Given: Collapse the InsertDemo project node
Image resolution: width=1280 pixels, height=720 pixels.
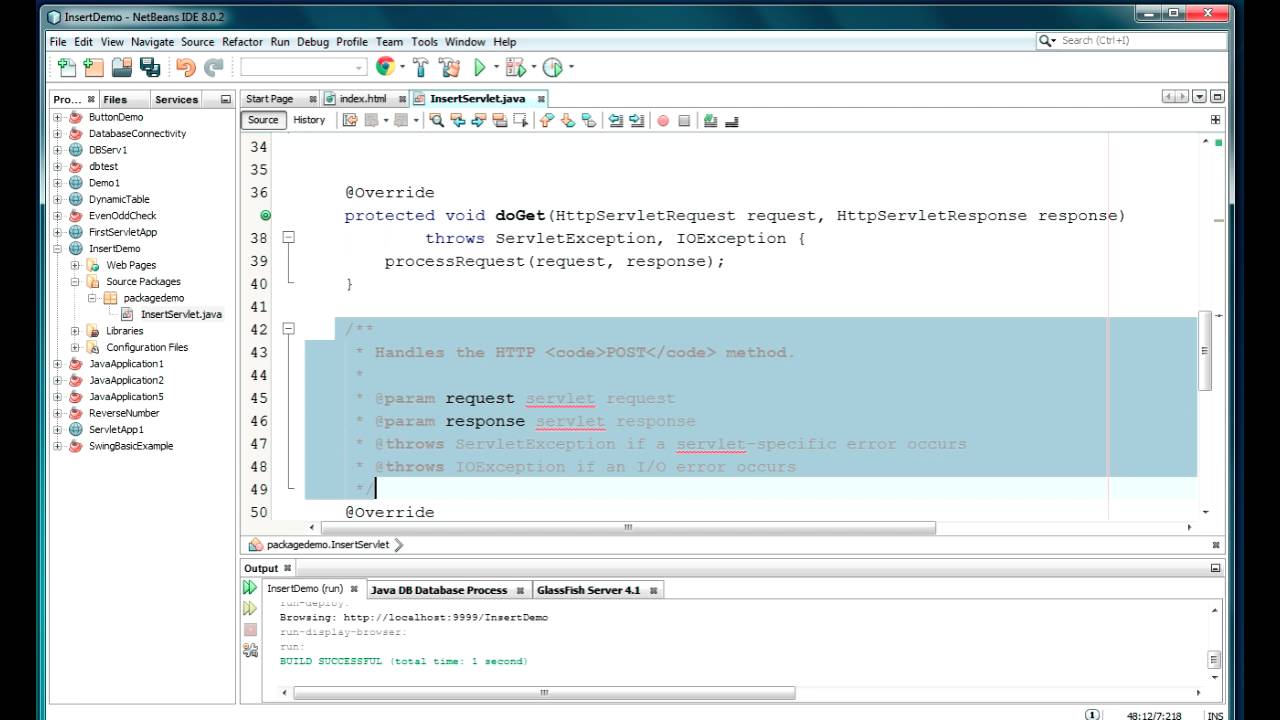Looking at the screenshot, I should [58, 248].
